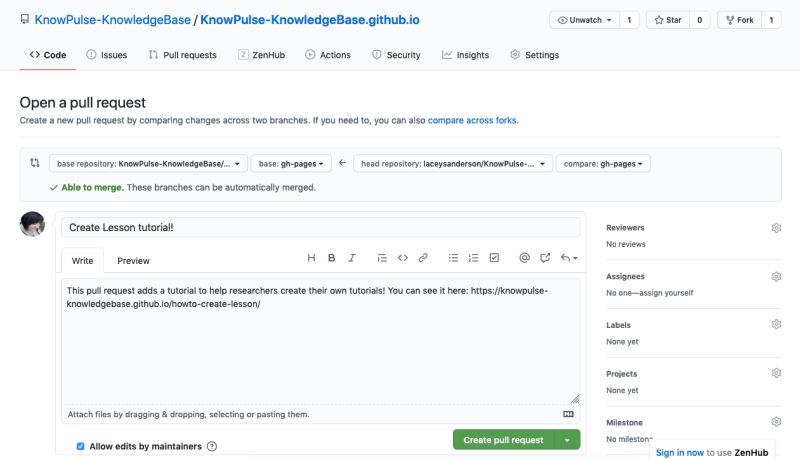Reference an issue or pull request icon

tap(545, 258)
